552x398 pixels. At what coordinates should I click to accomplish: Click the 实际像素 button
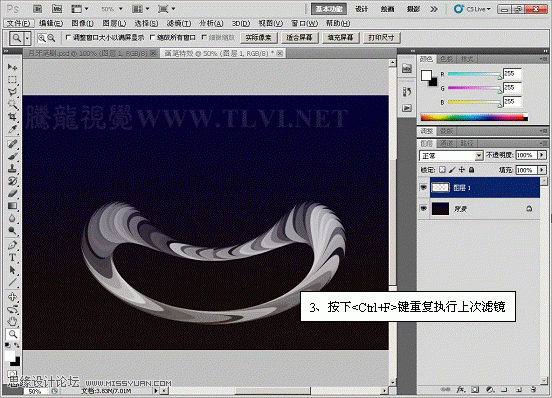click(259, 38)
